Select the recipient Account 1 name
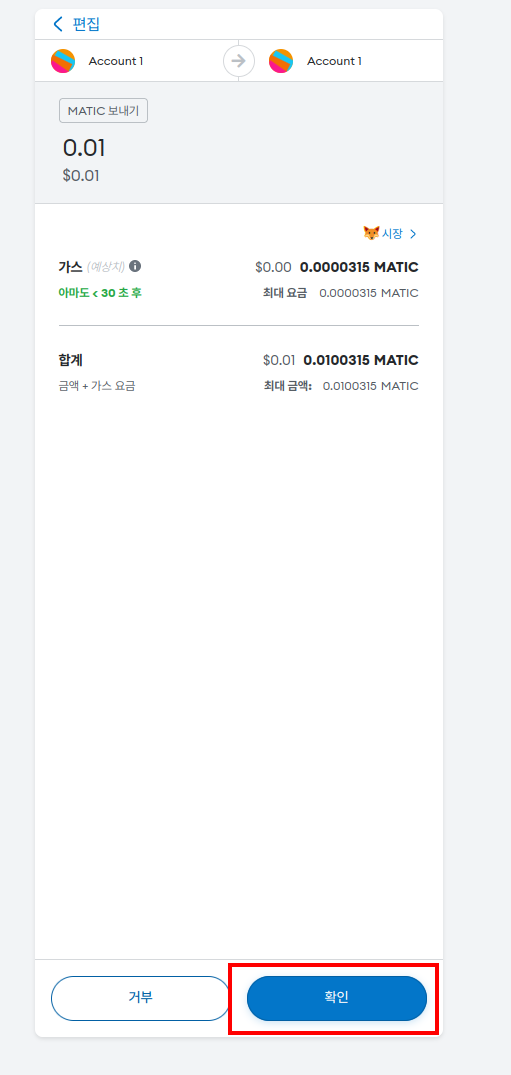The height and width of the screenshot is (1075, 511). (x=334, y=61)
